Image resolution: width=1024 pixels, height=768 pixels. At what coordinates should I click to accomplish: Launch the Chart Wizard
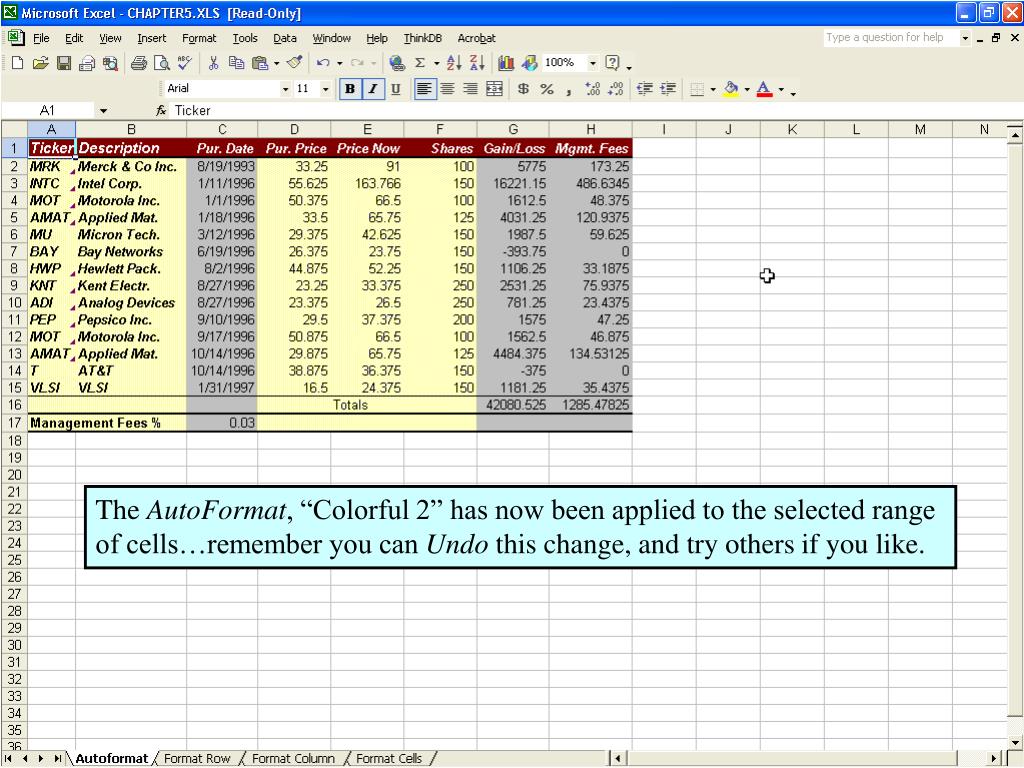pyautogui.click(x=506, y=63)
